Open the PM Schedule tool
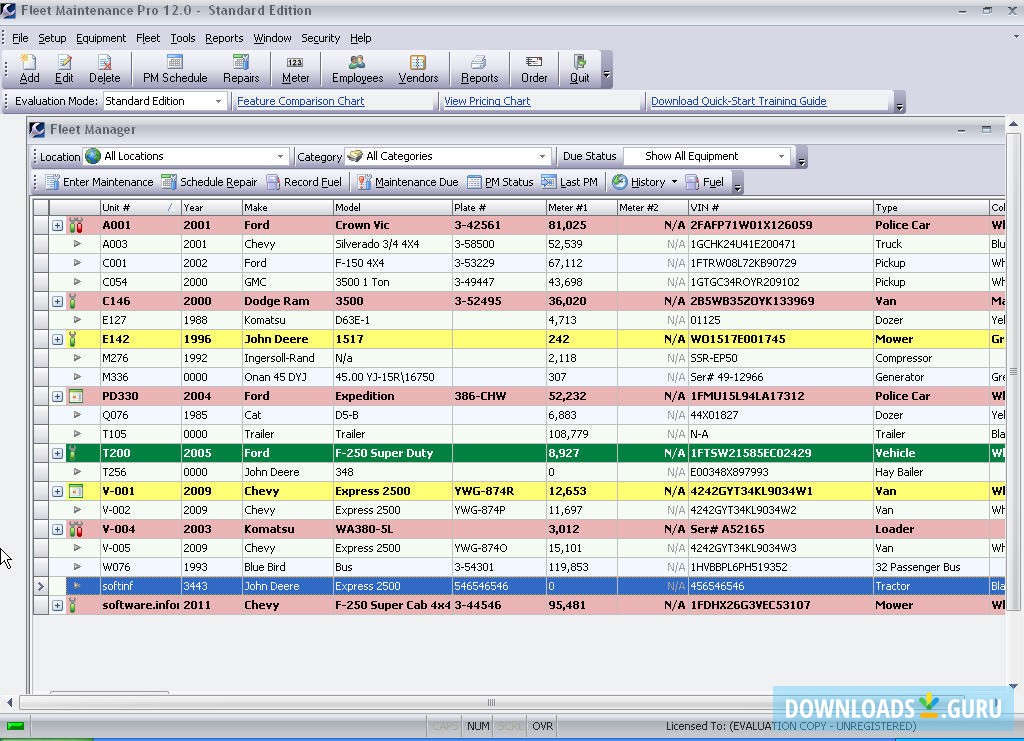1024x741 pixels. point(175,68)
